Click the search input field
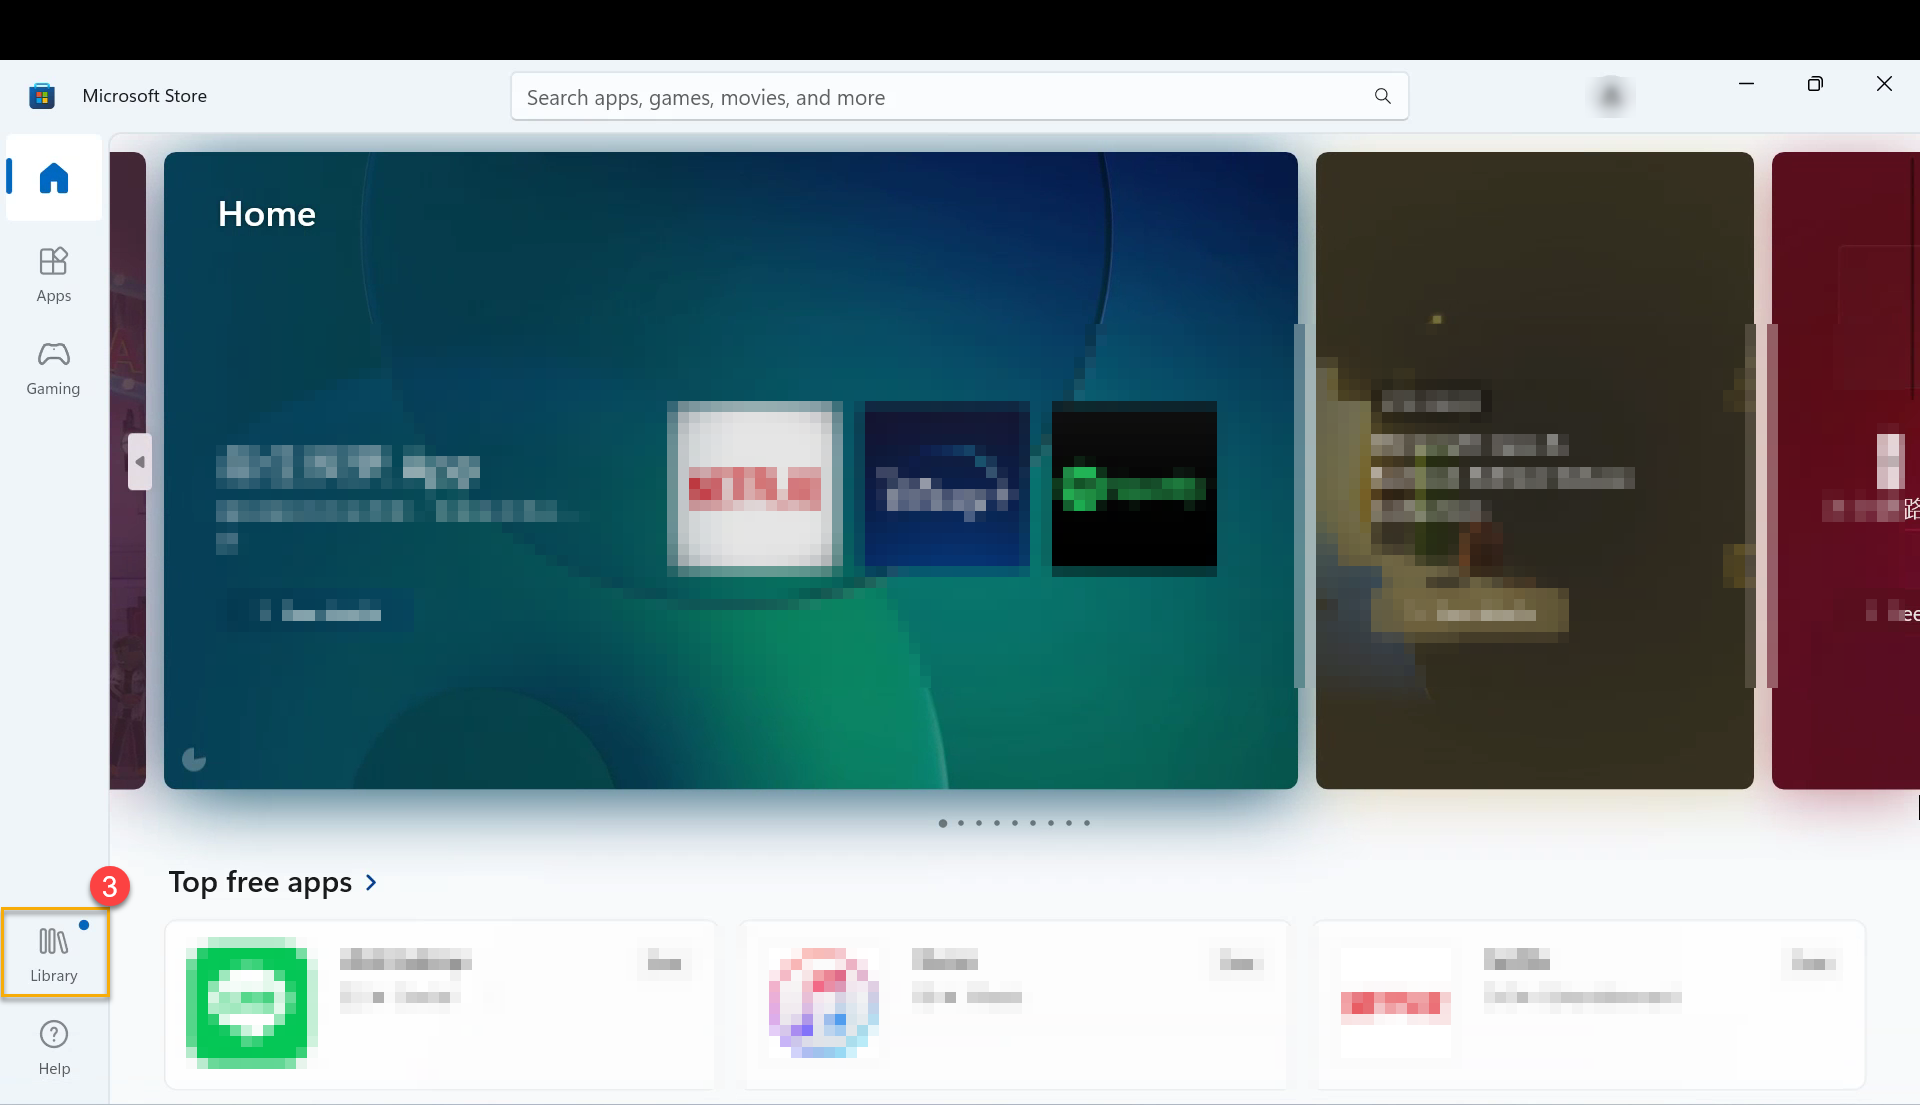1920x1105 pixels. pyautogui.click(x=960, y=95)
